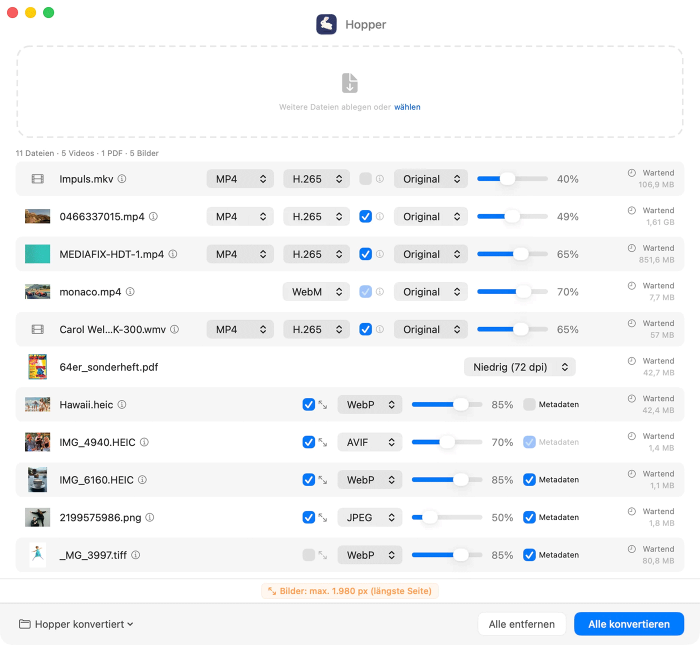Click the info icon next to 0466337015.mp4

tap(153, 216)
